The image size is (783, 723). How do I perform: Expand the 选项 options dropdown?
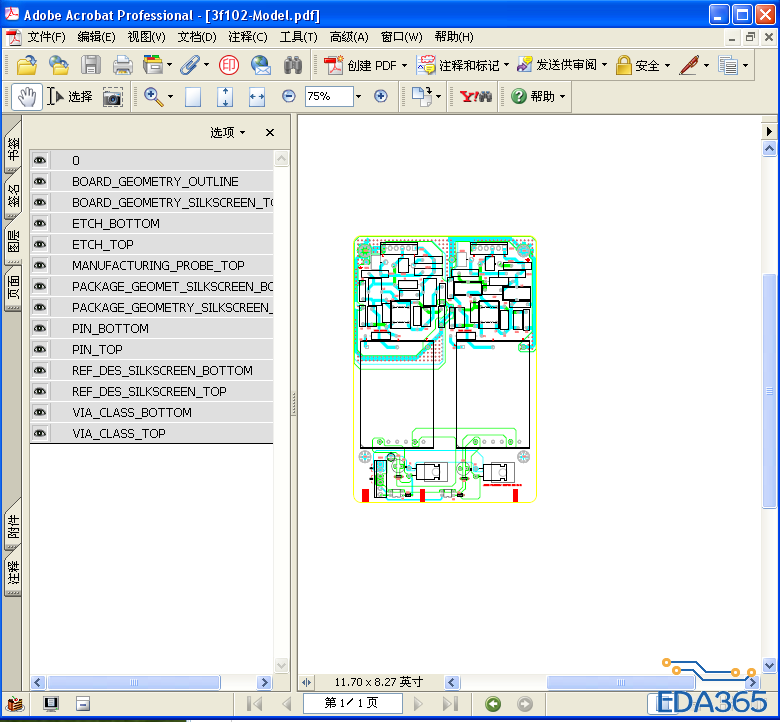tap(228, 133)
